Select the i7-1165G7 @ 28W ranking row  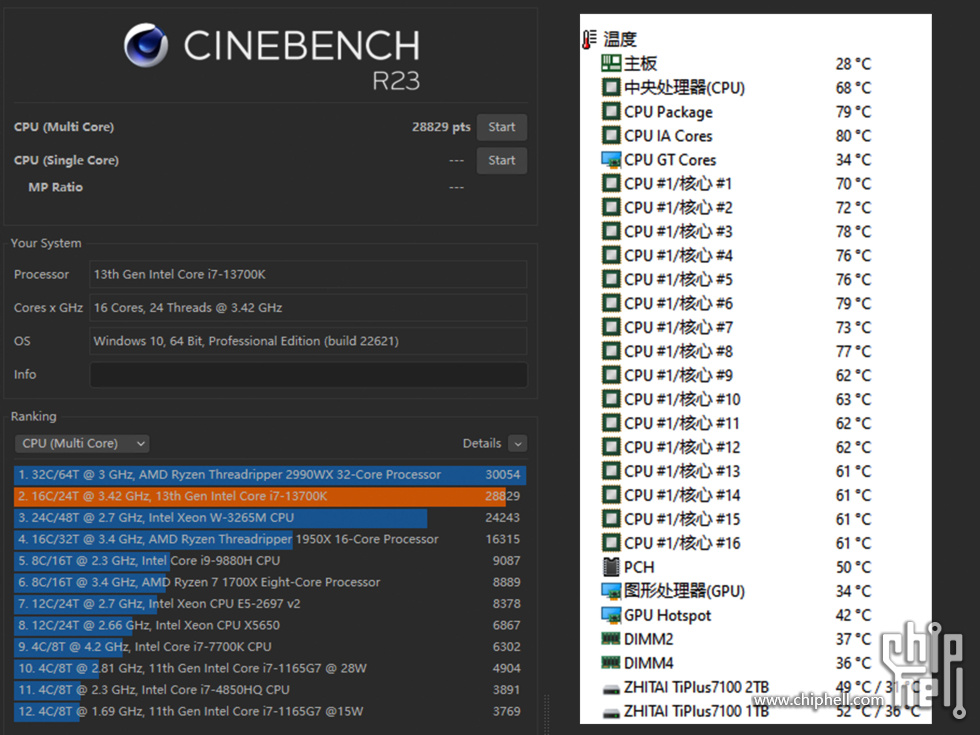point(270,668)
